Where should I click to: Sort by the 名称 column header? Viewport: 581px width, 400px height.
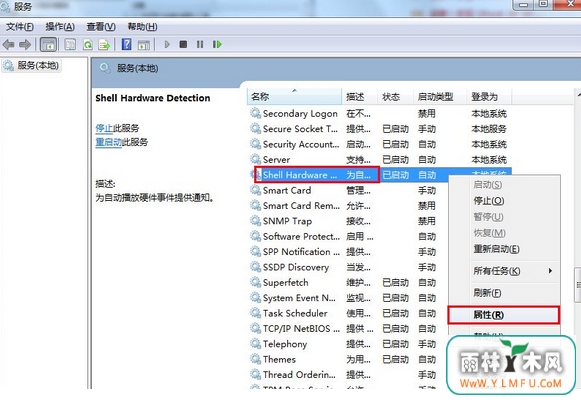pyautogui.click(x=294, y=97)
